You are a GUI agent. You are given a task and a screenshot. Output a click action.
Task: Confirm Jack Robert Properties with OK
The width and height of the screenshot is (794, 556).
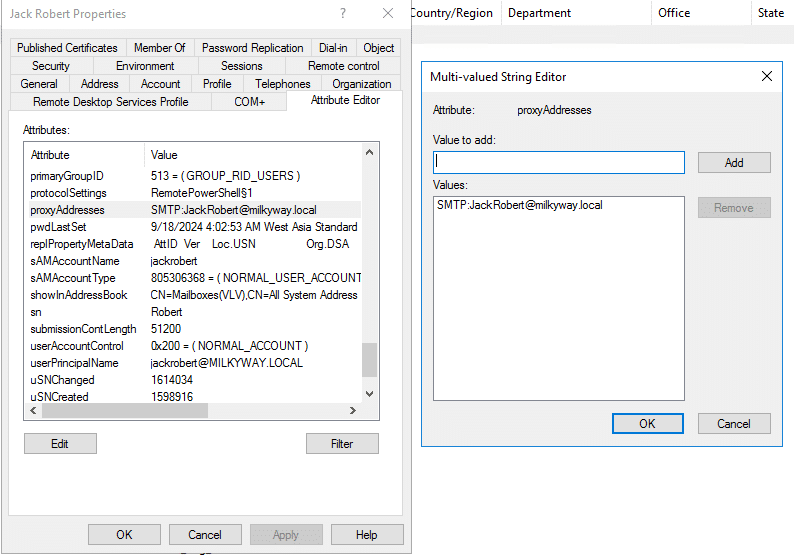[x=124, y=535]
